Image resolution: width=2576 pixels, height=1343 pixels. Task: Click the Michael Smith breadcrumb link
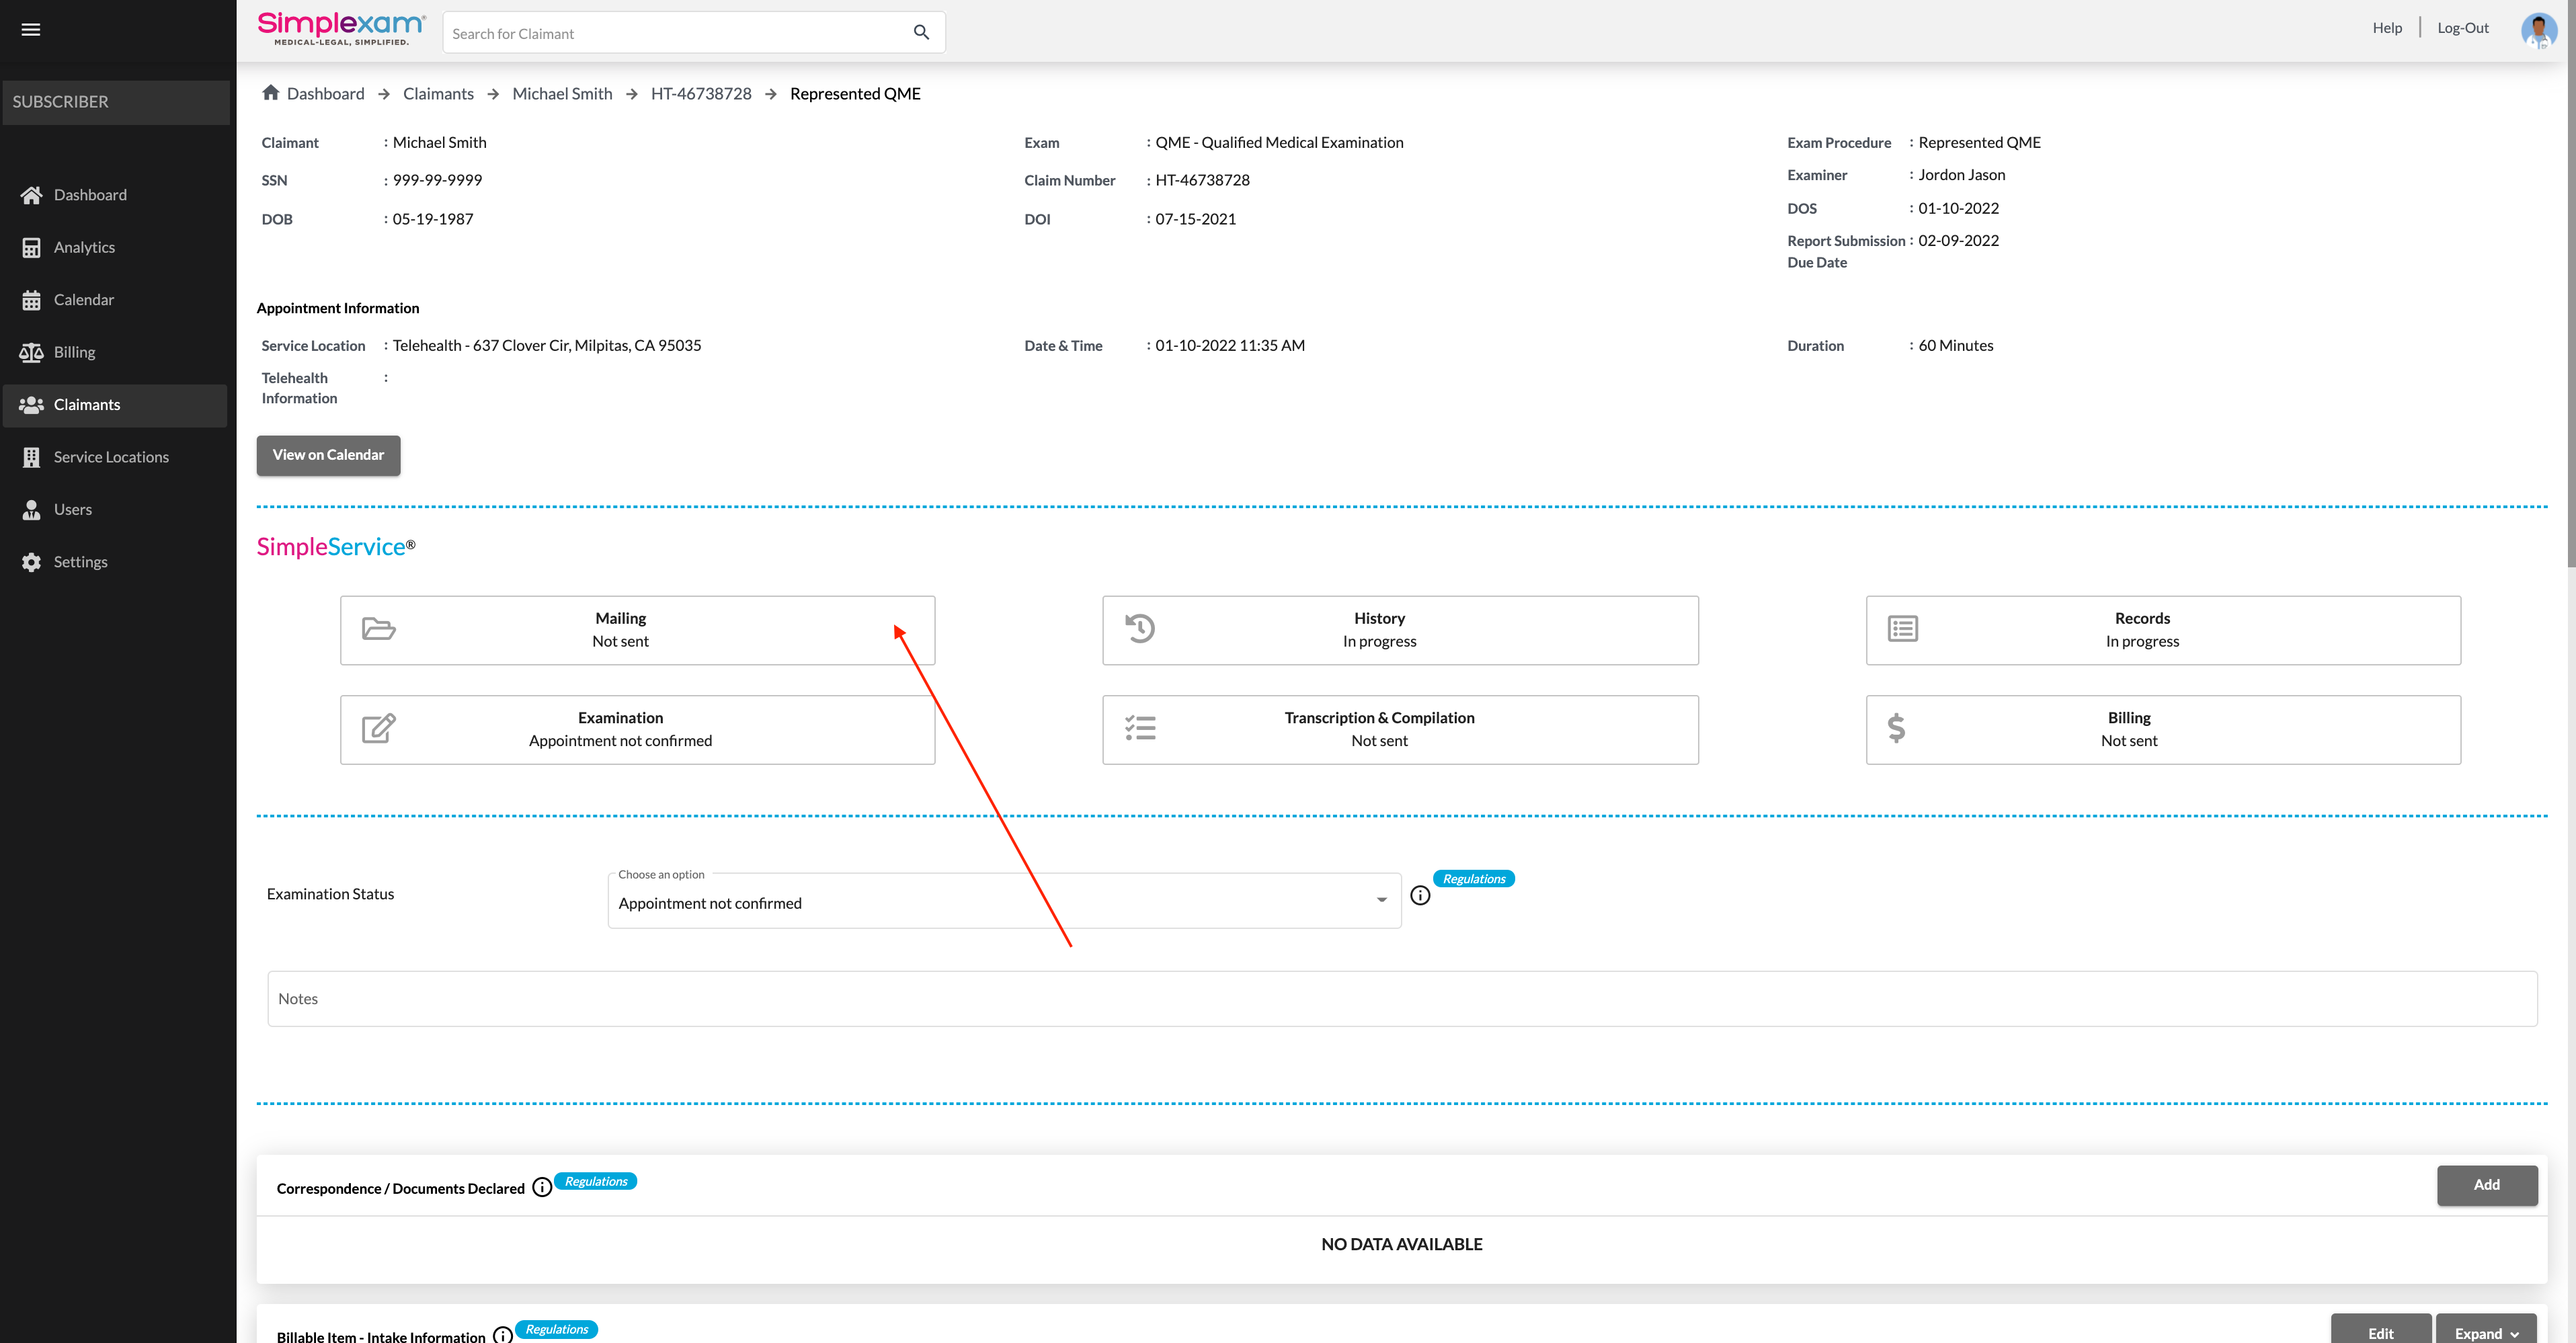coord(562,93)
